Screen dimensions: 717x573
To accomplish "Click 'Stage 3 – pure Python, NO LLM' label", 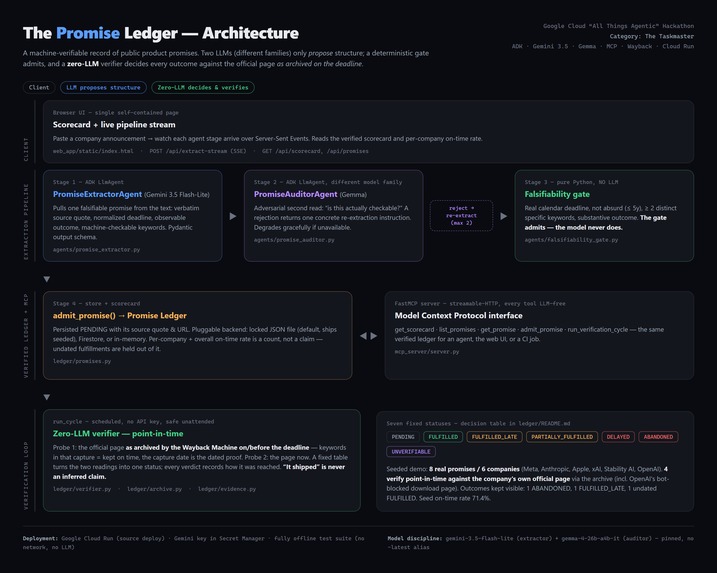I will point(571,182).
